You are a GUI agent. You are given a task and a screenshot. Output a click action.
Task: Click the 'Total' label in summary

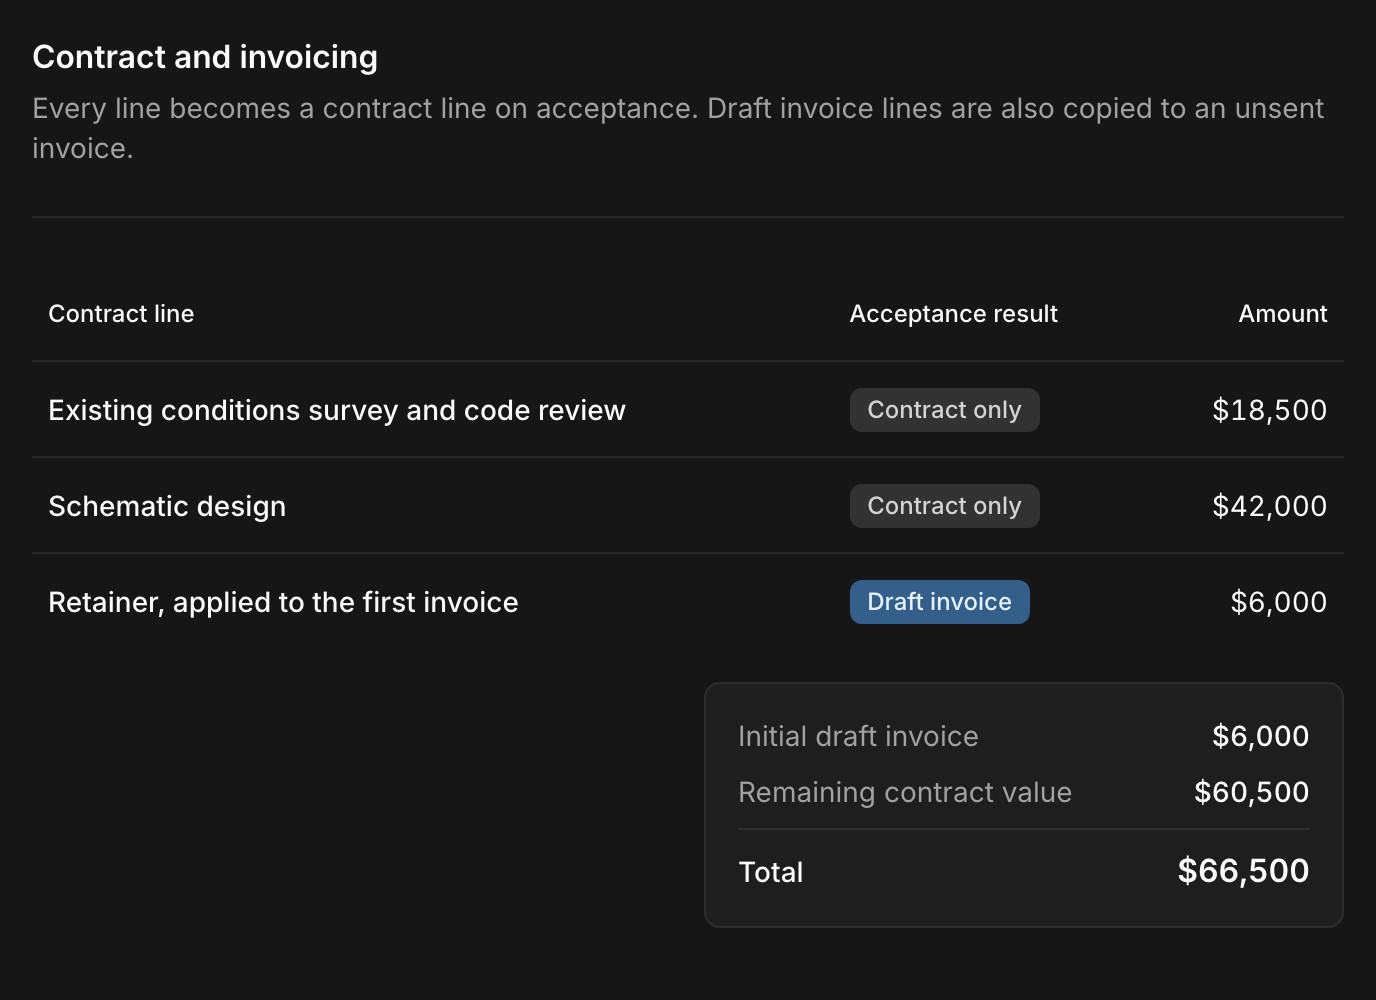pyautogui.click(x=771, y=872)
